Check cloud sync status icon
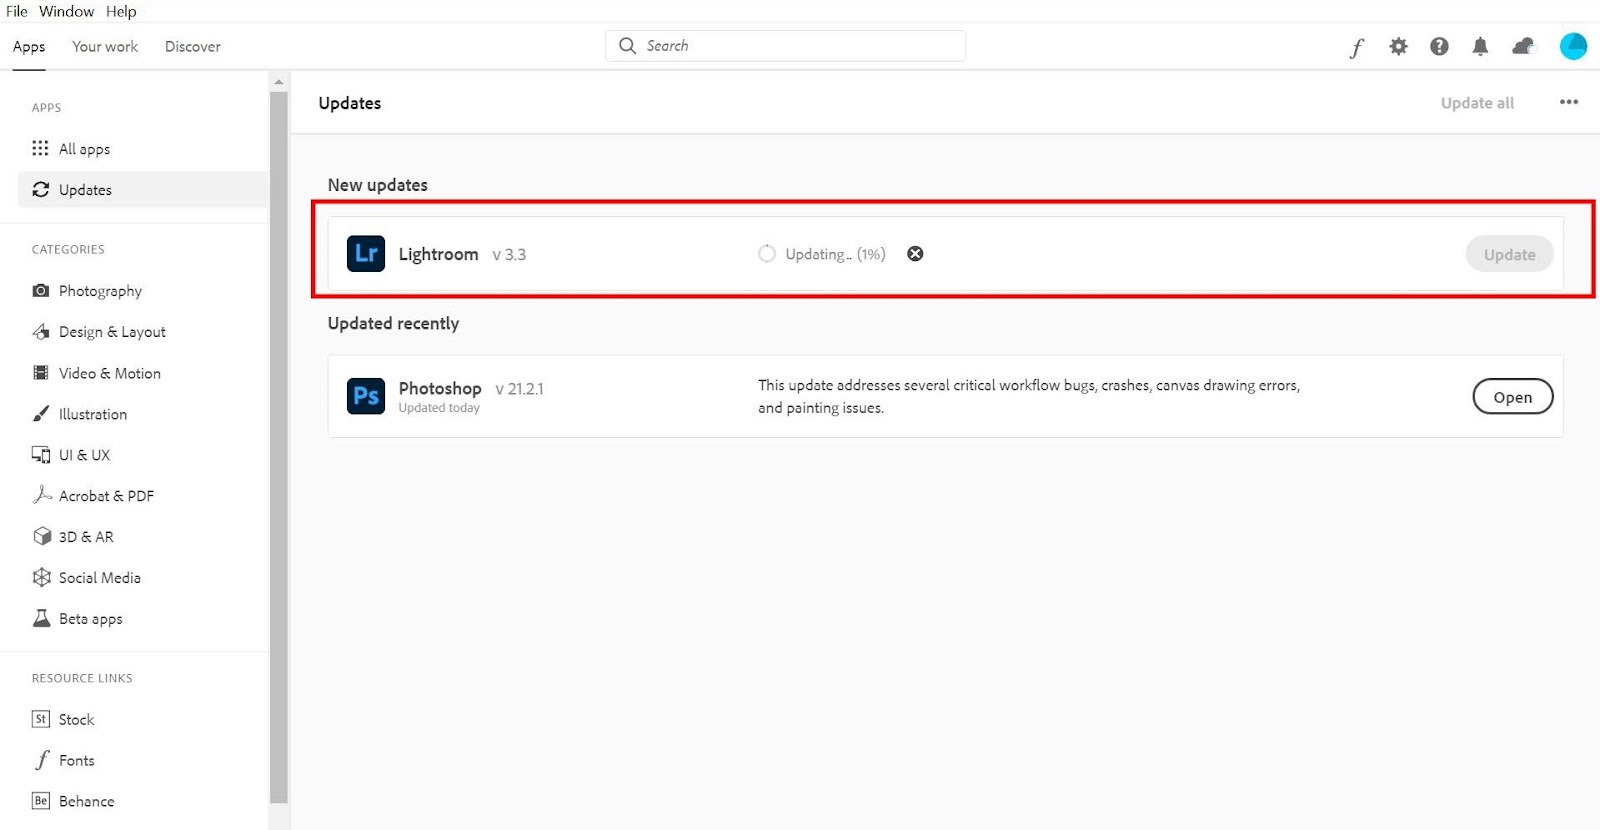The height and width of the screenshot is (830, 1600). click(x=1523, y=46)
